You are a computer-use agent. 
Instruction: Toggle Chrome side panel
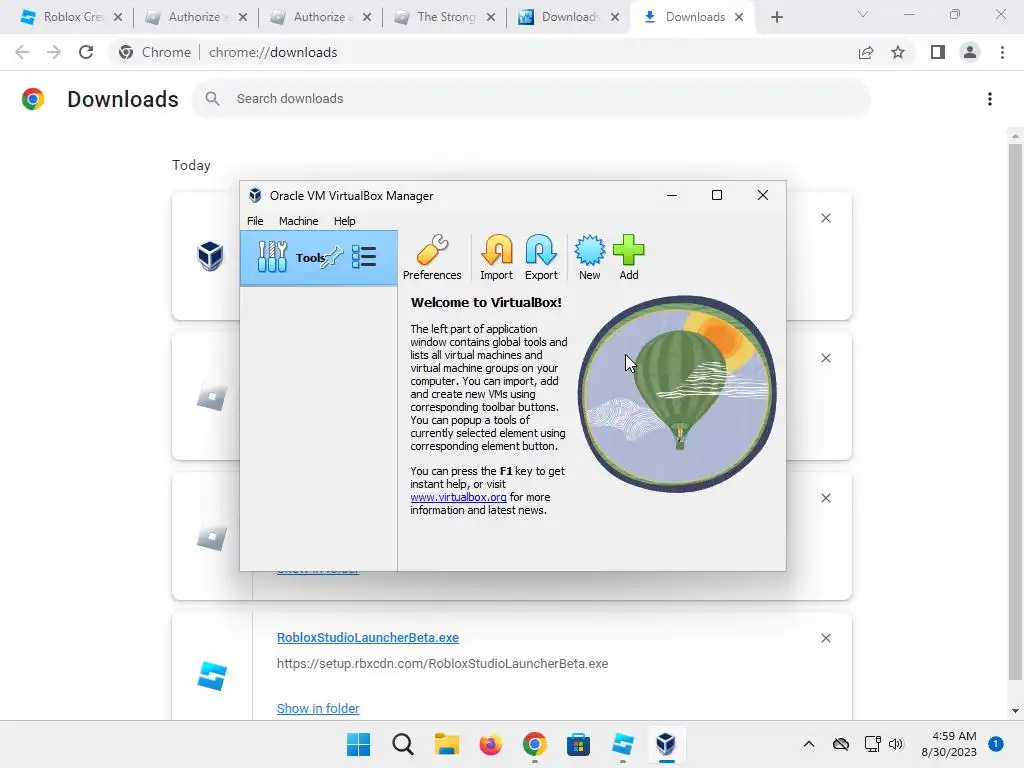pyautogui.click(x=938, y=52)
